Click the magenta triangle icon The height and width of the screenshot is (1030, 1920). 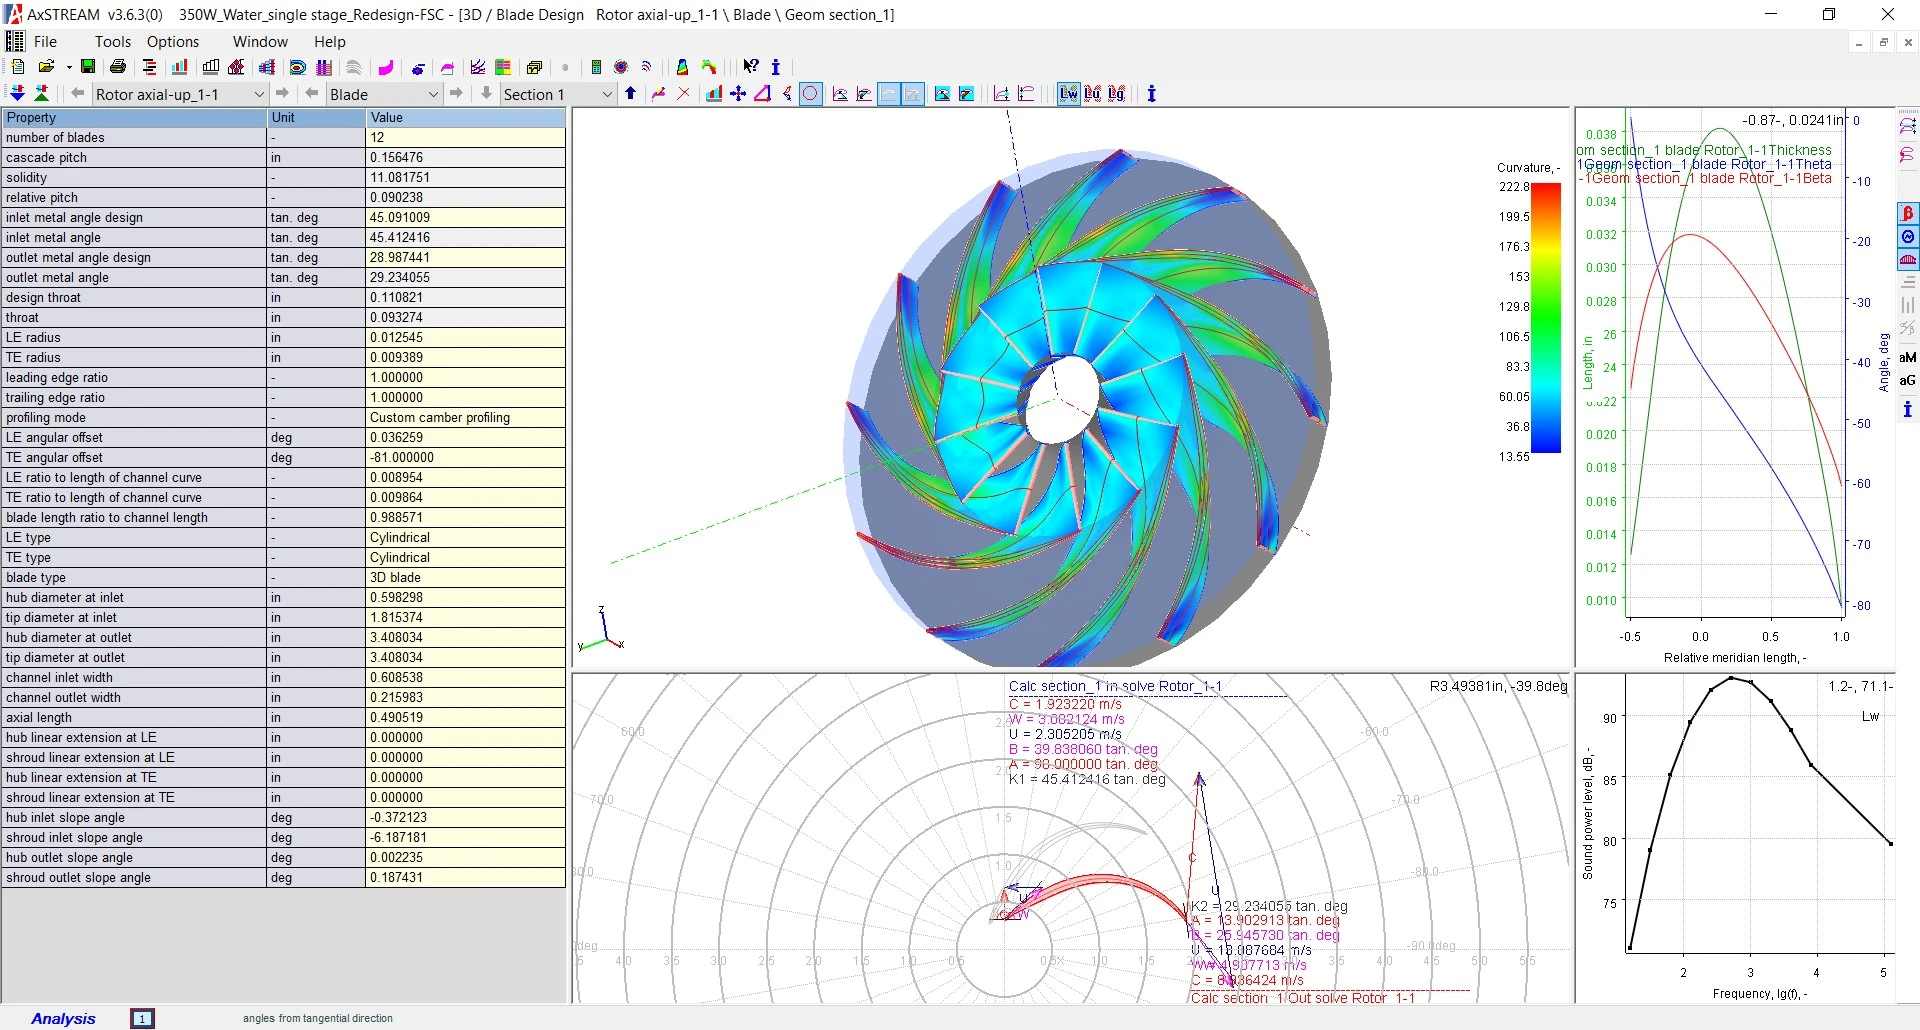click(762, 93)
